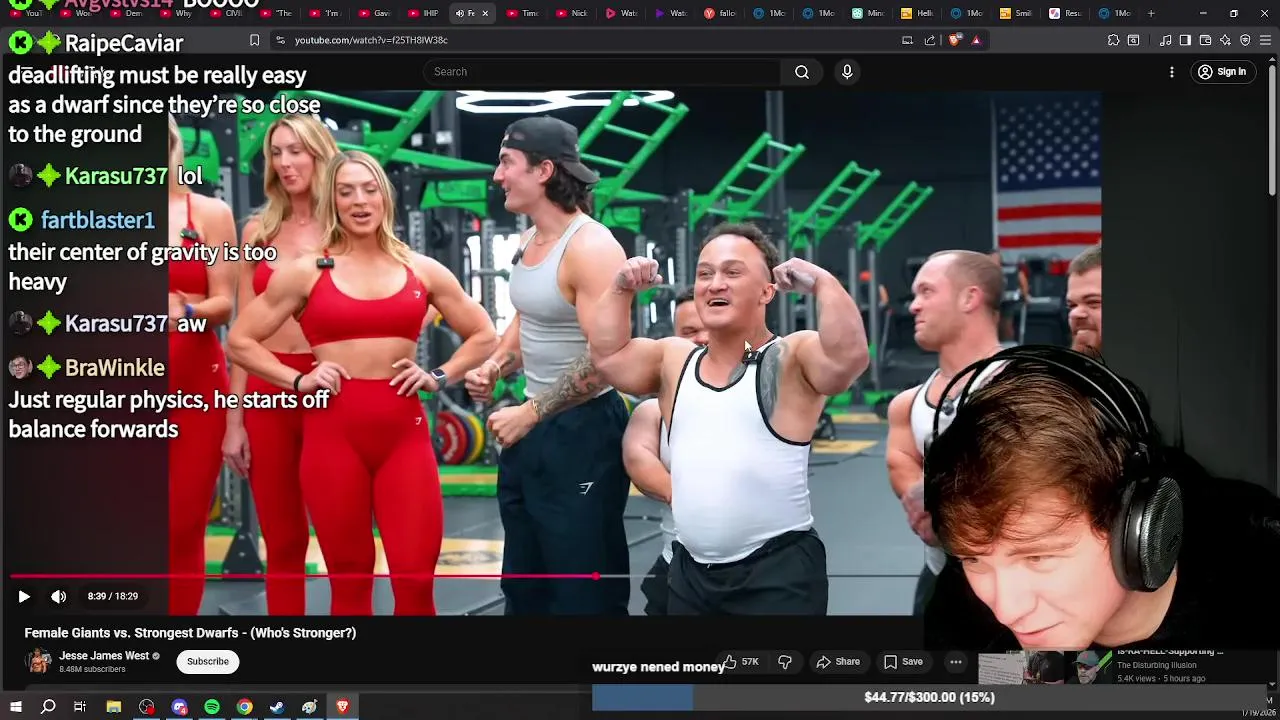Switch to the 'Resu' tab
Screen dimensions: 1280x720
pos(1065,13)
